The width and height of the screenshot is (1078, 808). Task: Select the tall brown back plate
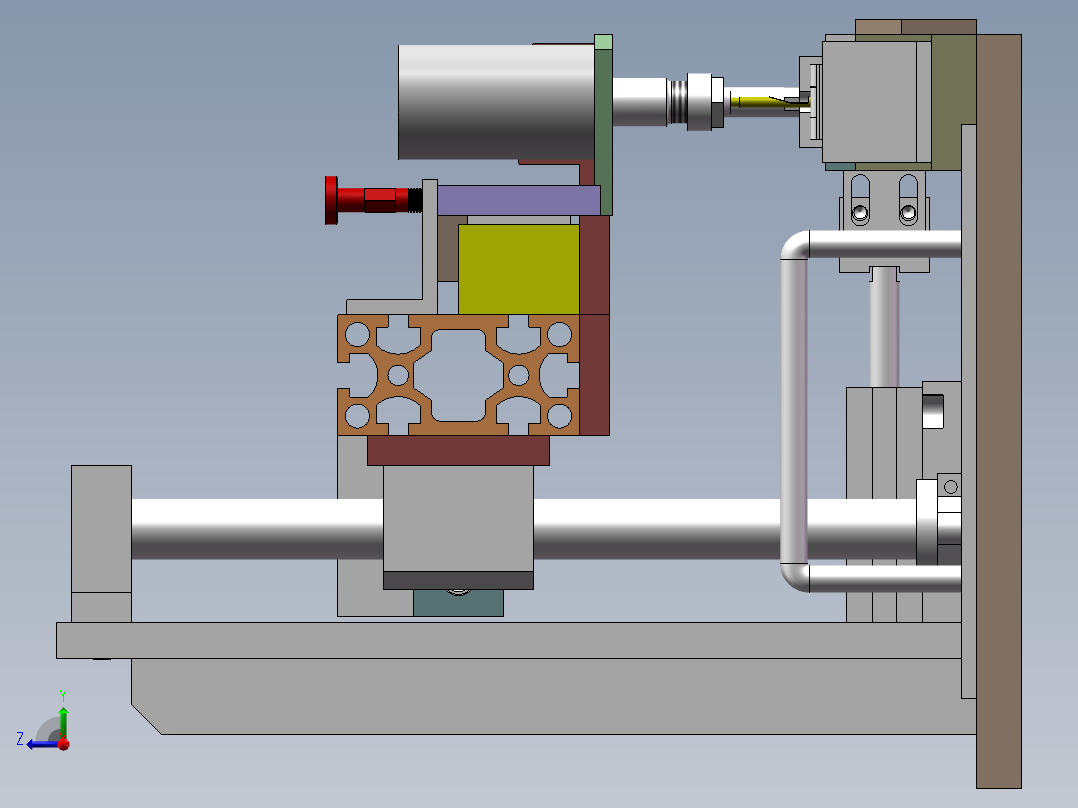click(x=998, y=411)
